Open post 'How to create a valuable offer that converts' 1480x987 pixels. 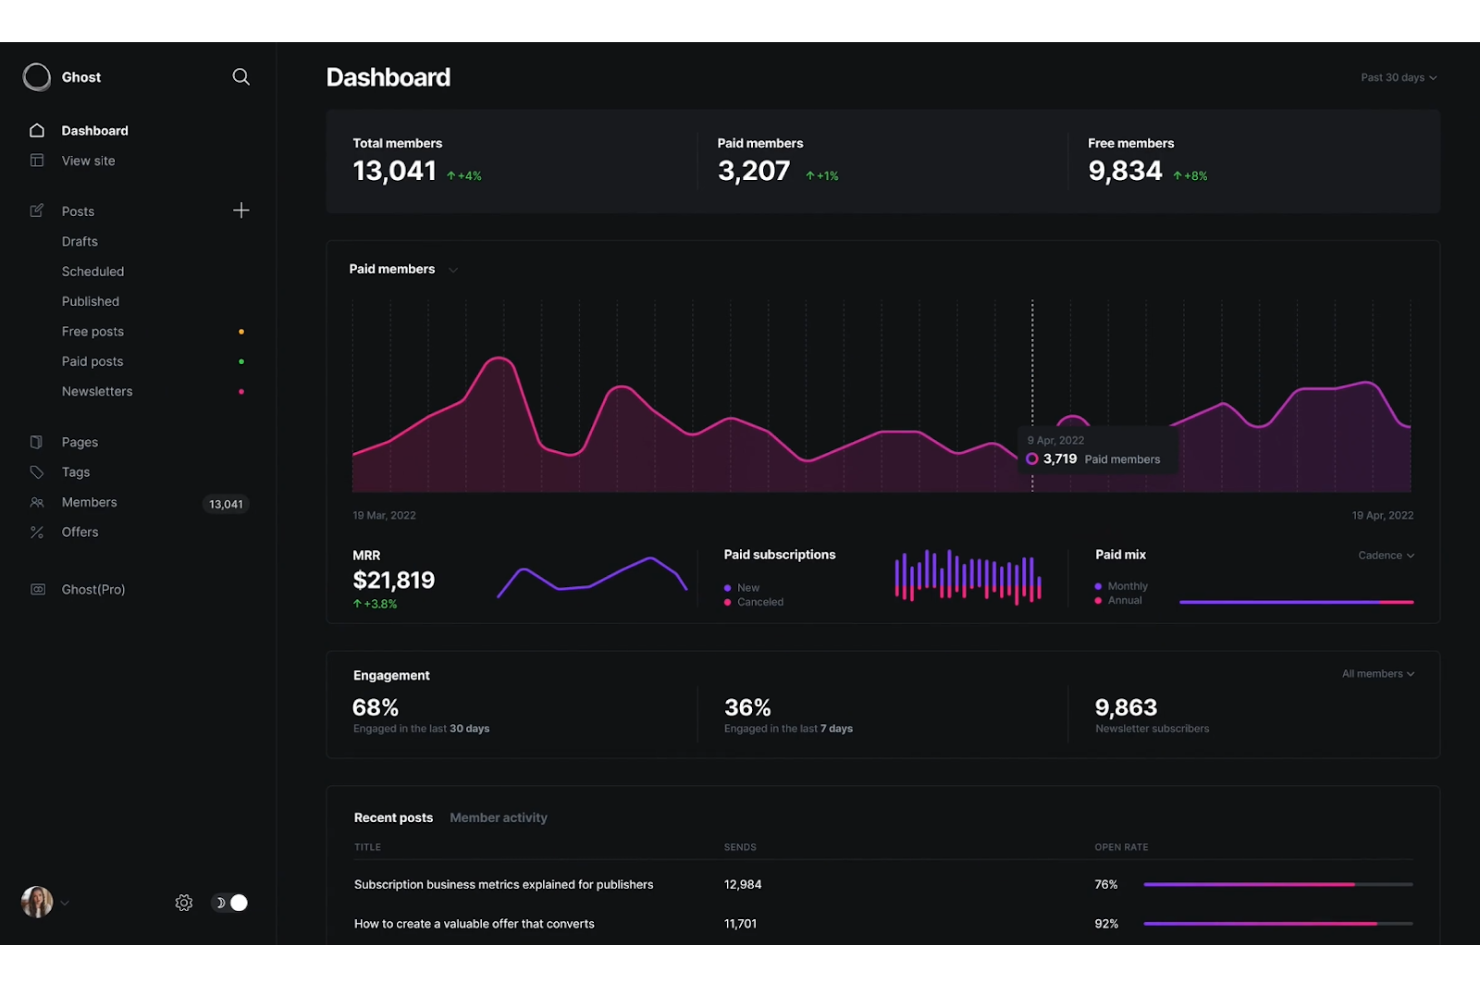point(474,924)
